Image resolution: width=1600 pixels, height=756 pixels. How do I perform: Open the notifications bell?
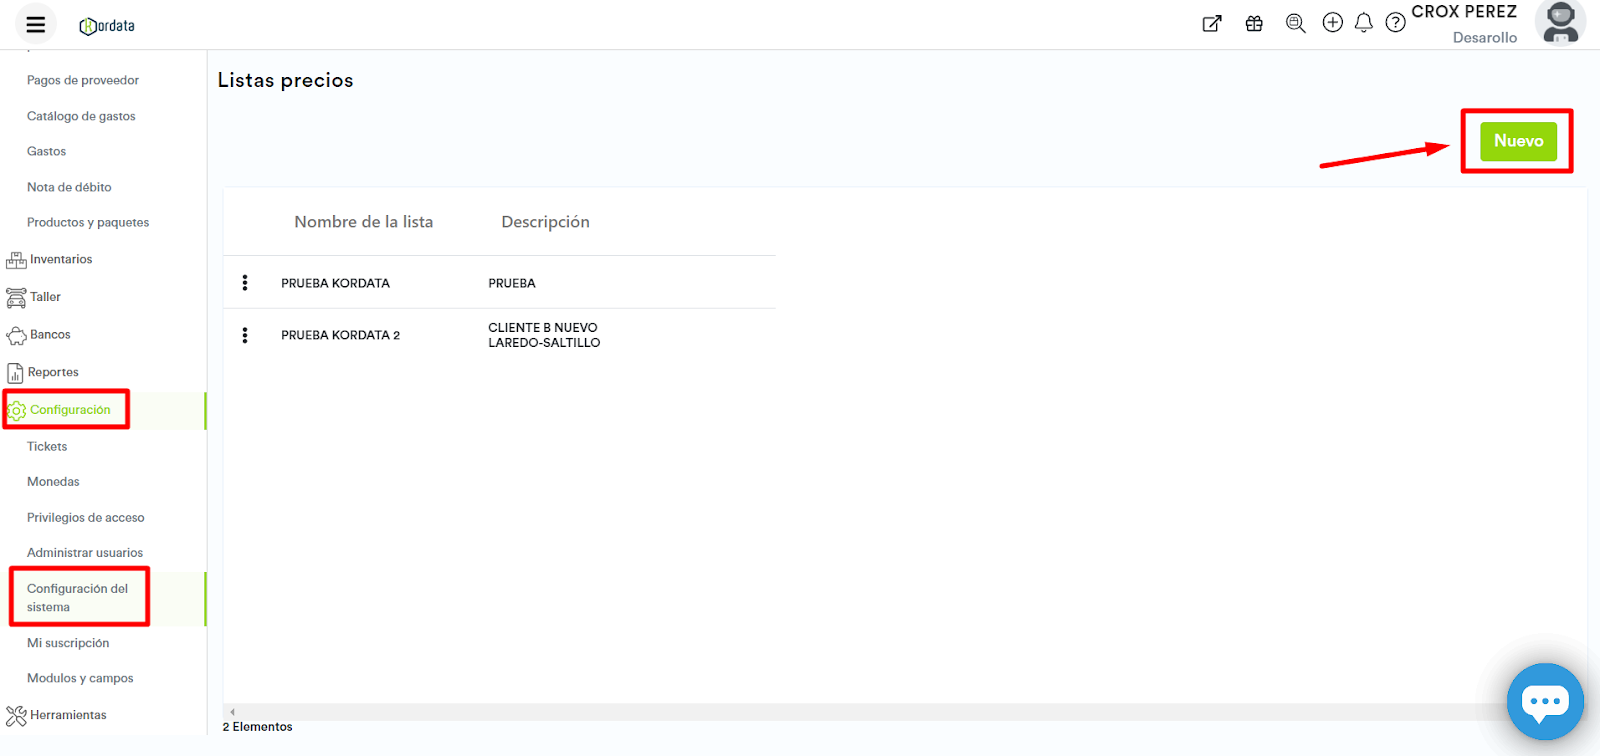point(1363,23)
